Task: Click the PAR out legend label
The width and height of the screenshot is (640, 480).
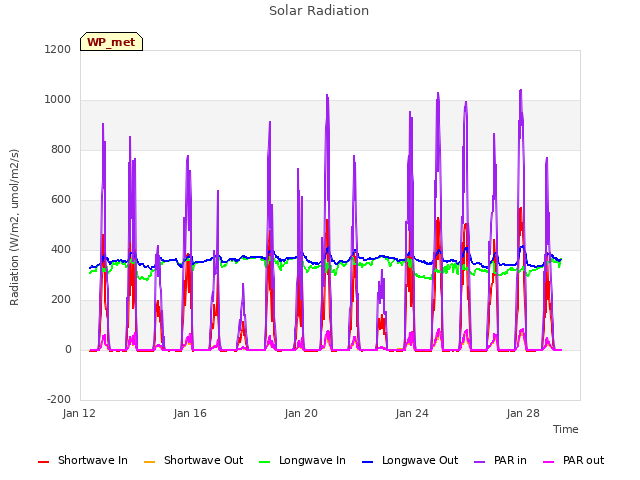Action: tap(583, 460)
